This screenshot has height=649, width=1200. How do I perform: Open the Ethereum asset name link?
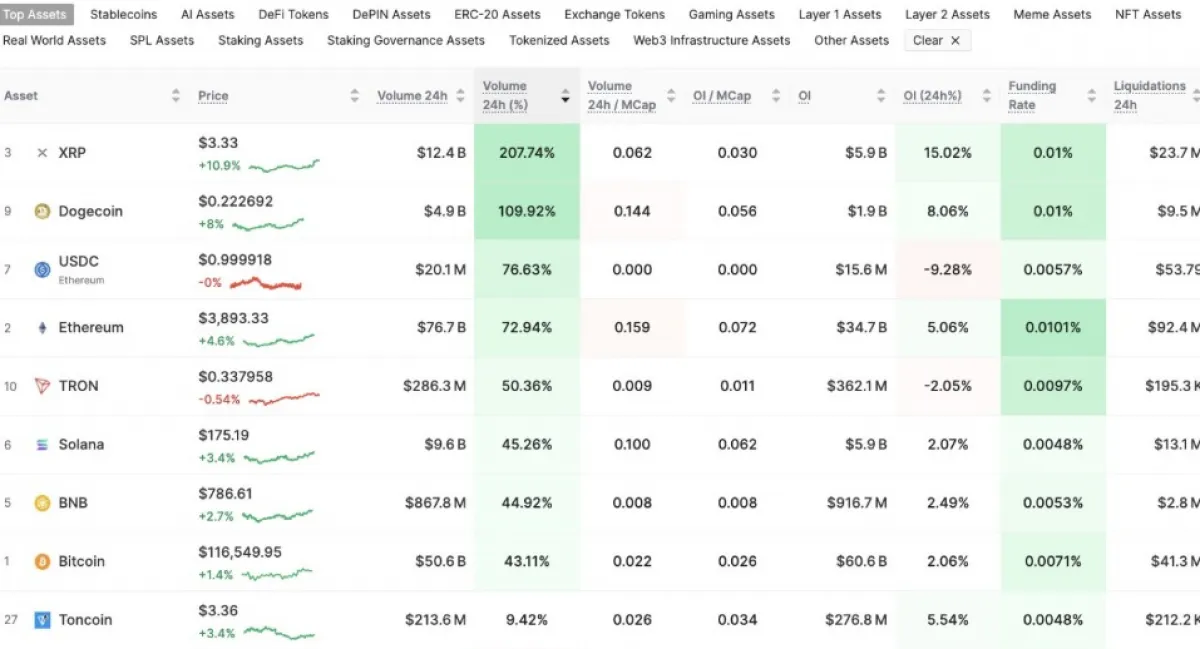(91, 328)
